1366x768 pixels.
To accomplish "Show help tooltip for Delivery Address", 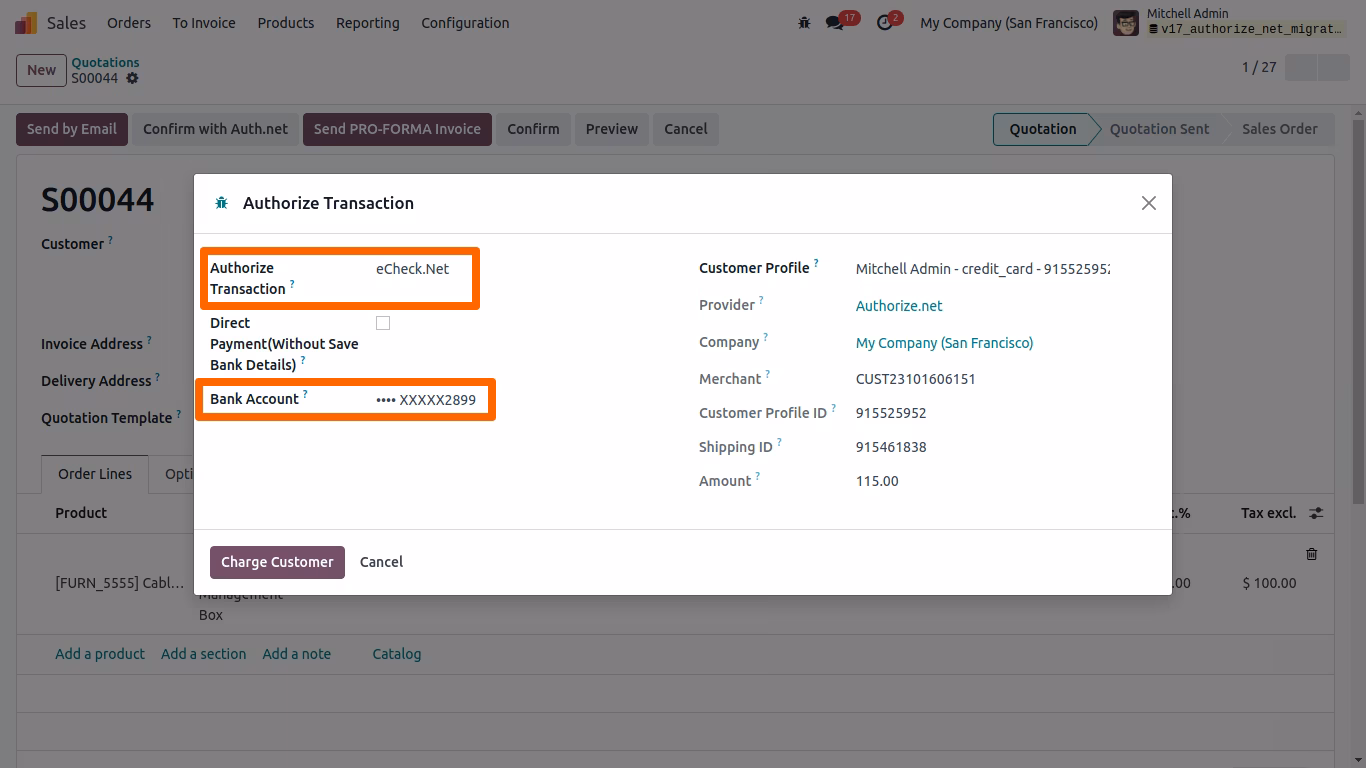I will tap(158, 376).
